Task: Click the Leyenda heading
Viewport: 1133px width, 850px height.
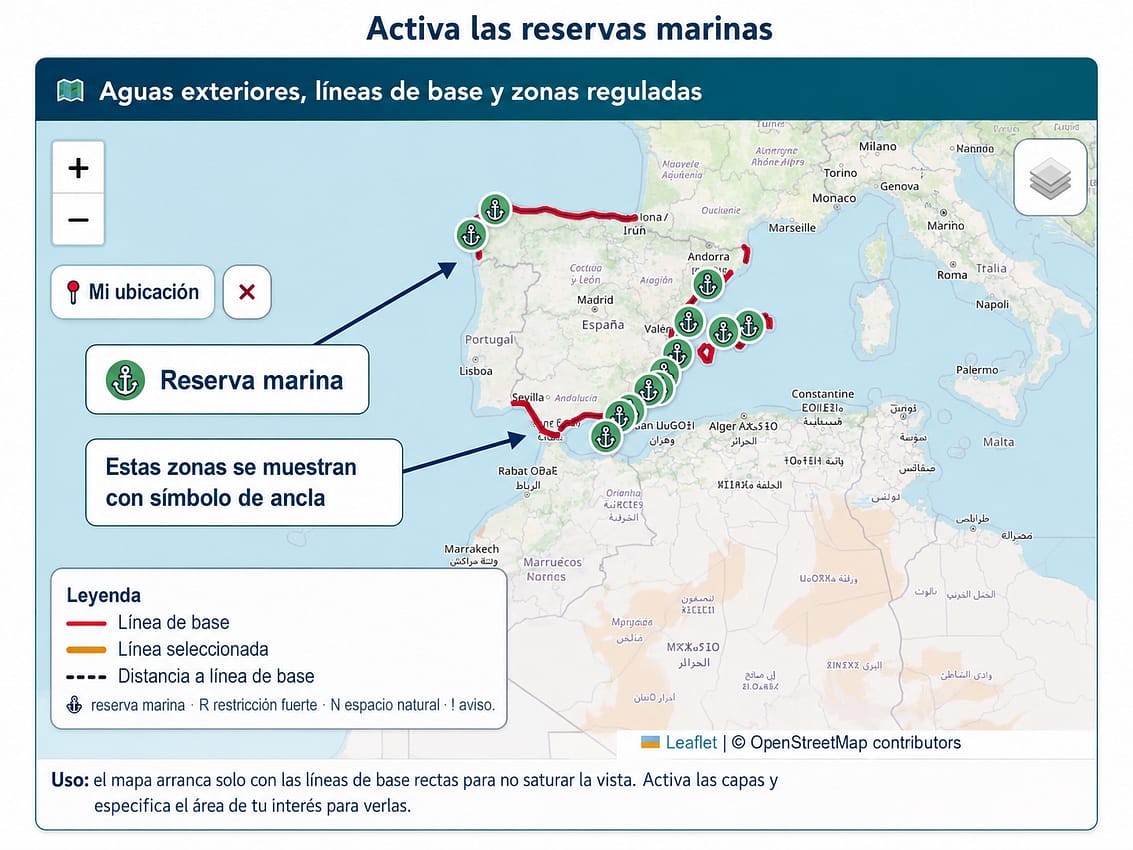Action: (103, 595)
